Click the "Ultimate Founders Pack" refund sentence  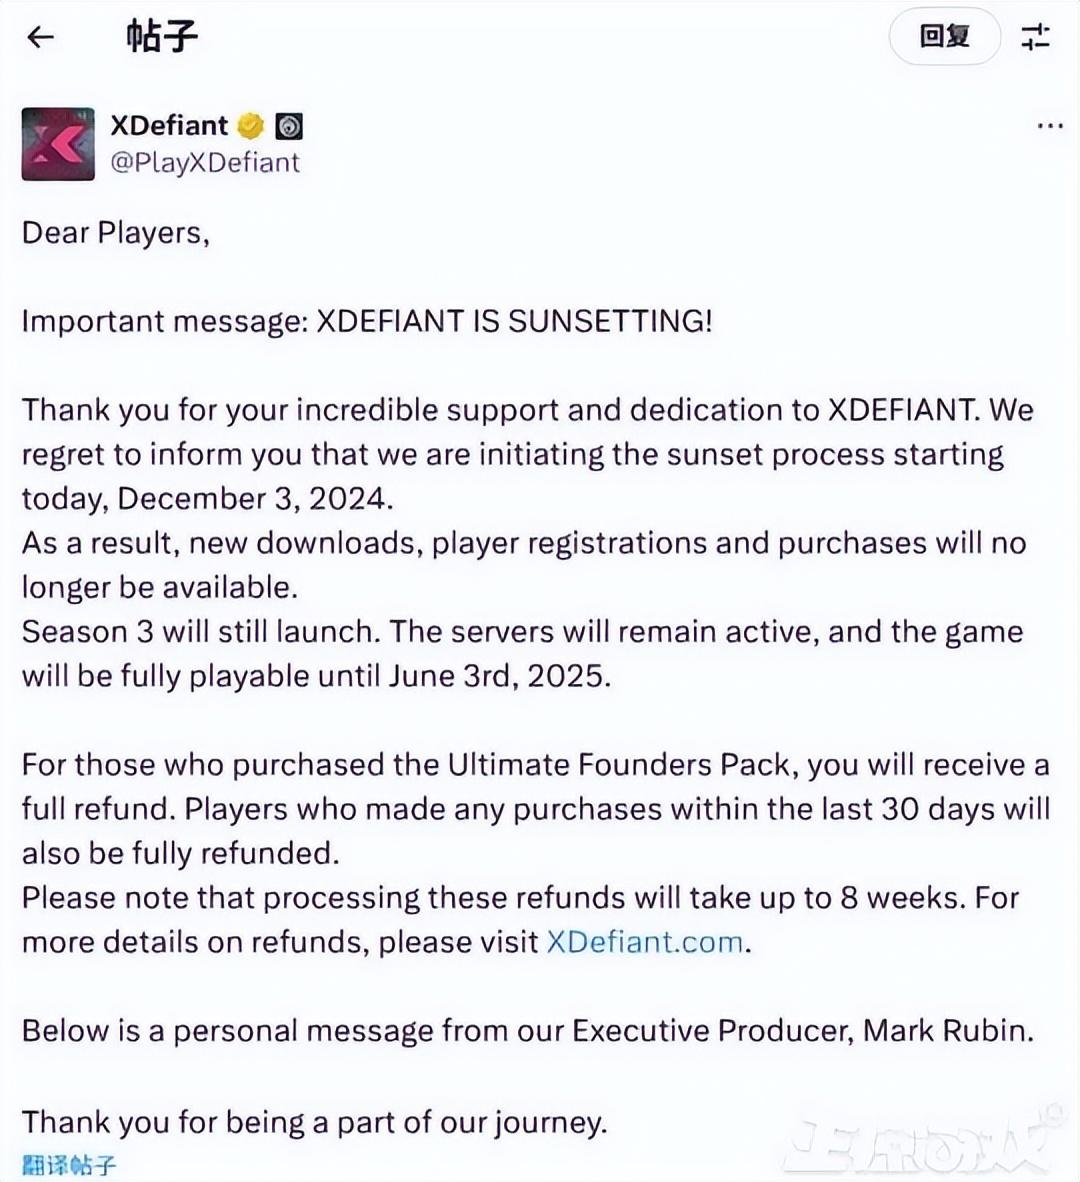tap(535, 765)
